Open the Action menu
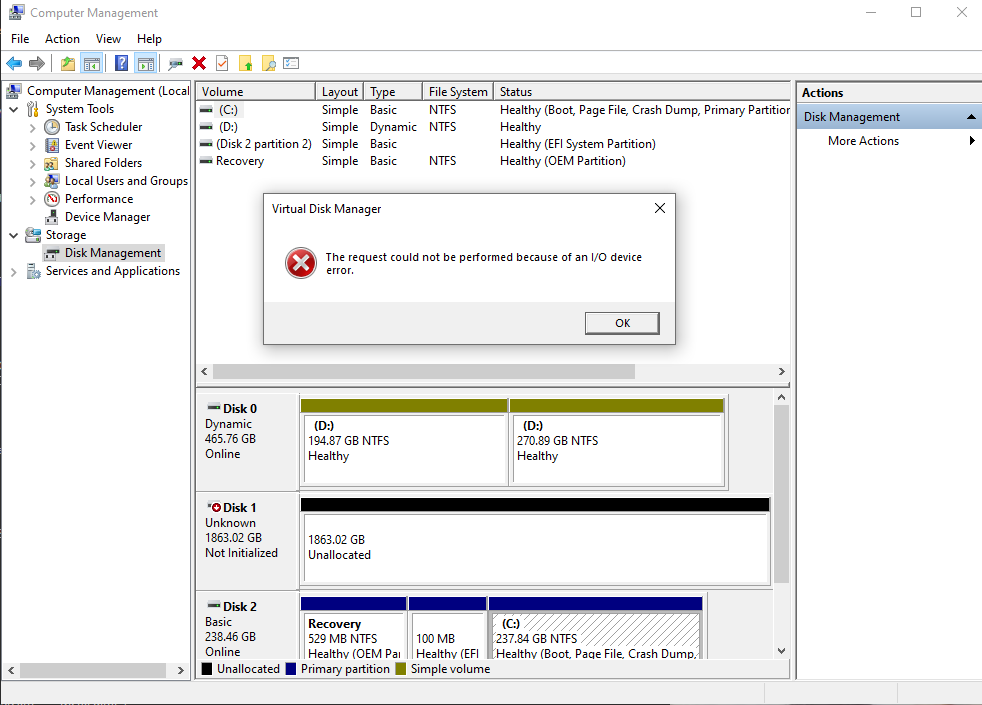This screenshot has height=705, width=982. point(62,39)
